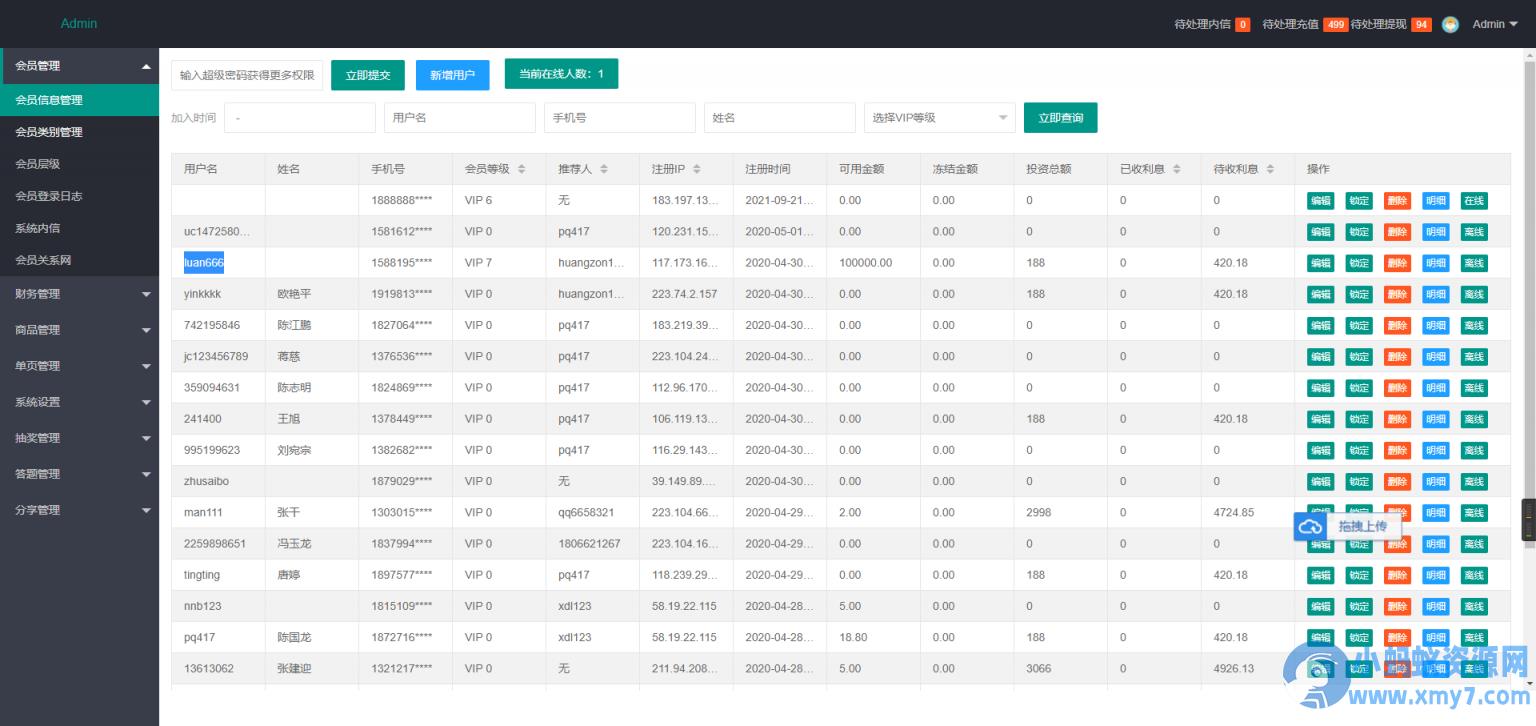Viewport: 1536px width, 726px height.
Task: Click 离线 status for user 2259898651
Action: 1474,544
